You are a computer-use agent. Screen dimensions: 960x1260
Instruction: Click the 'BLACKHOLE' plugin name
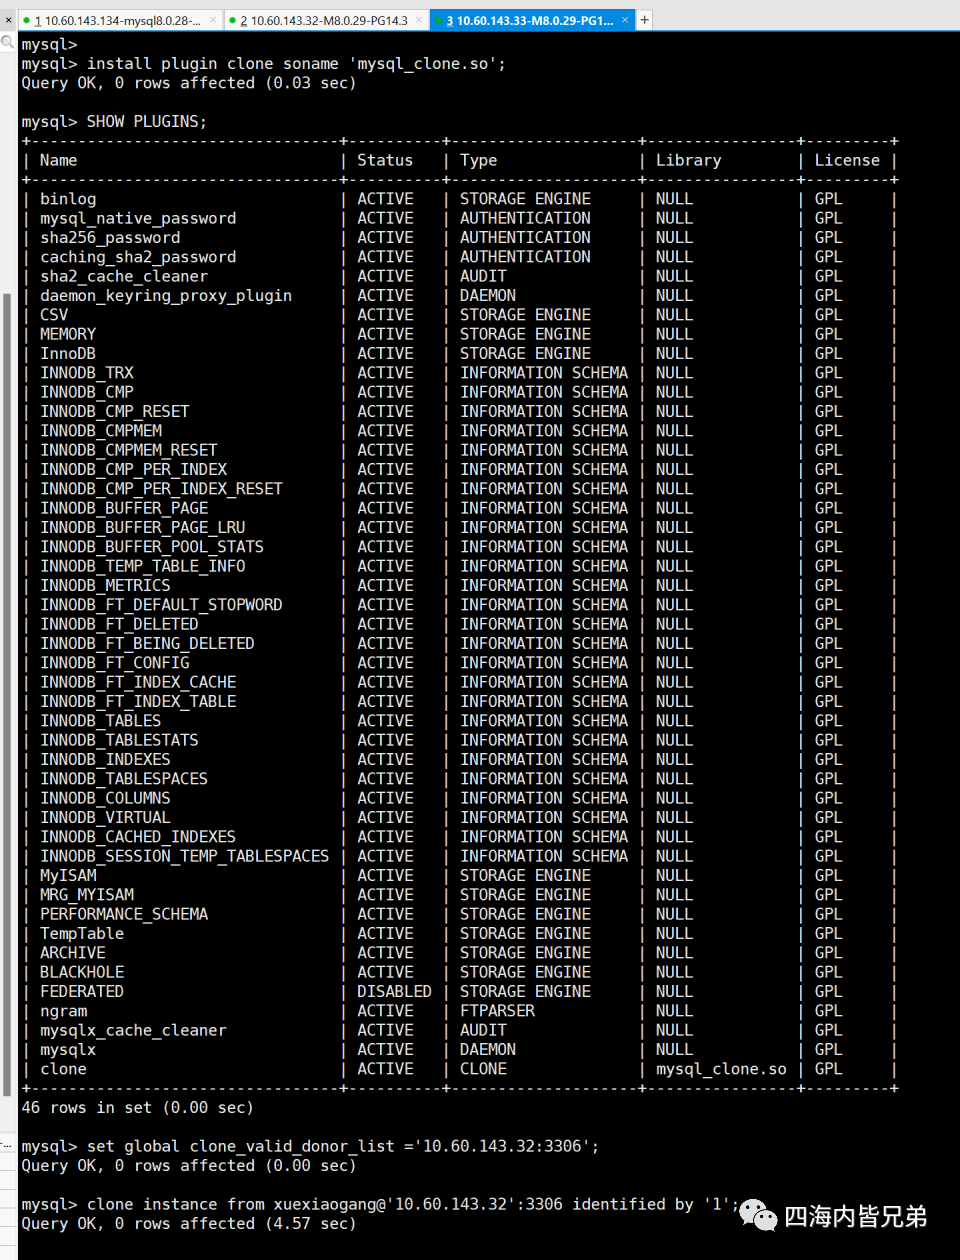[x=82, y=972]
